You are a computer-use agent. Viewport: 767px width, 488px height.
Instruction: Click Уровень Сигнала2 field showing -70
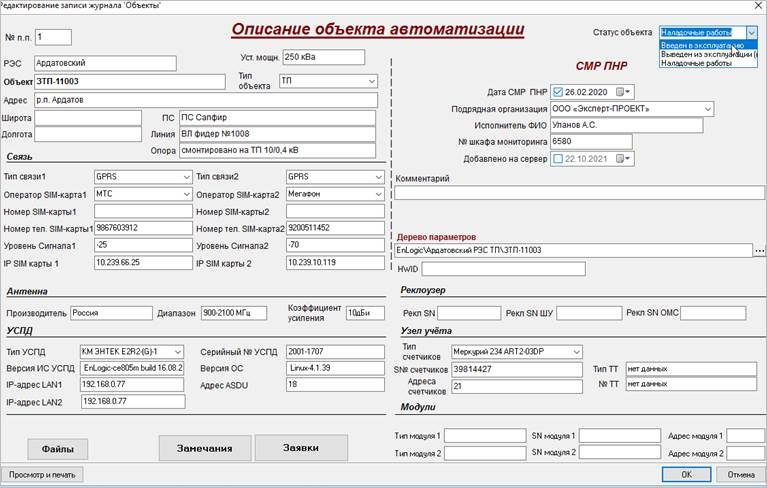point(335,245)
